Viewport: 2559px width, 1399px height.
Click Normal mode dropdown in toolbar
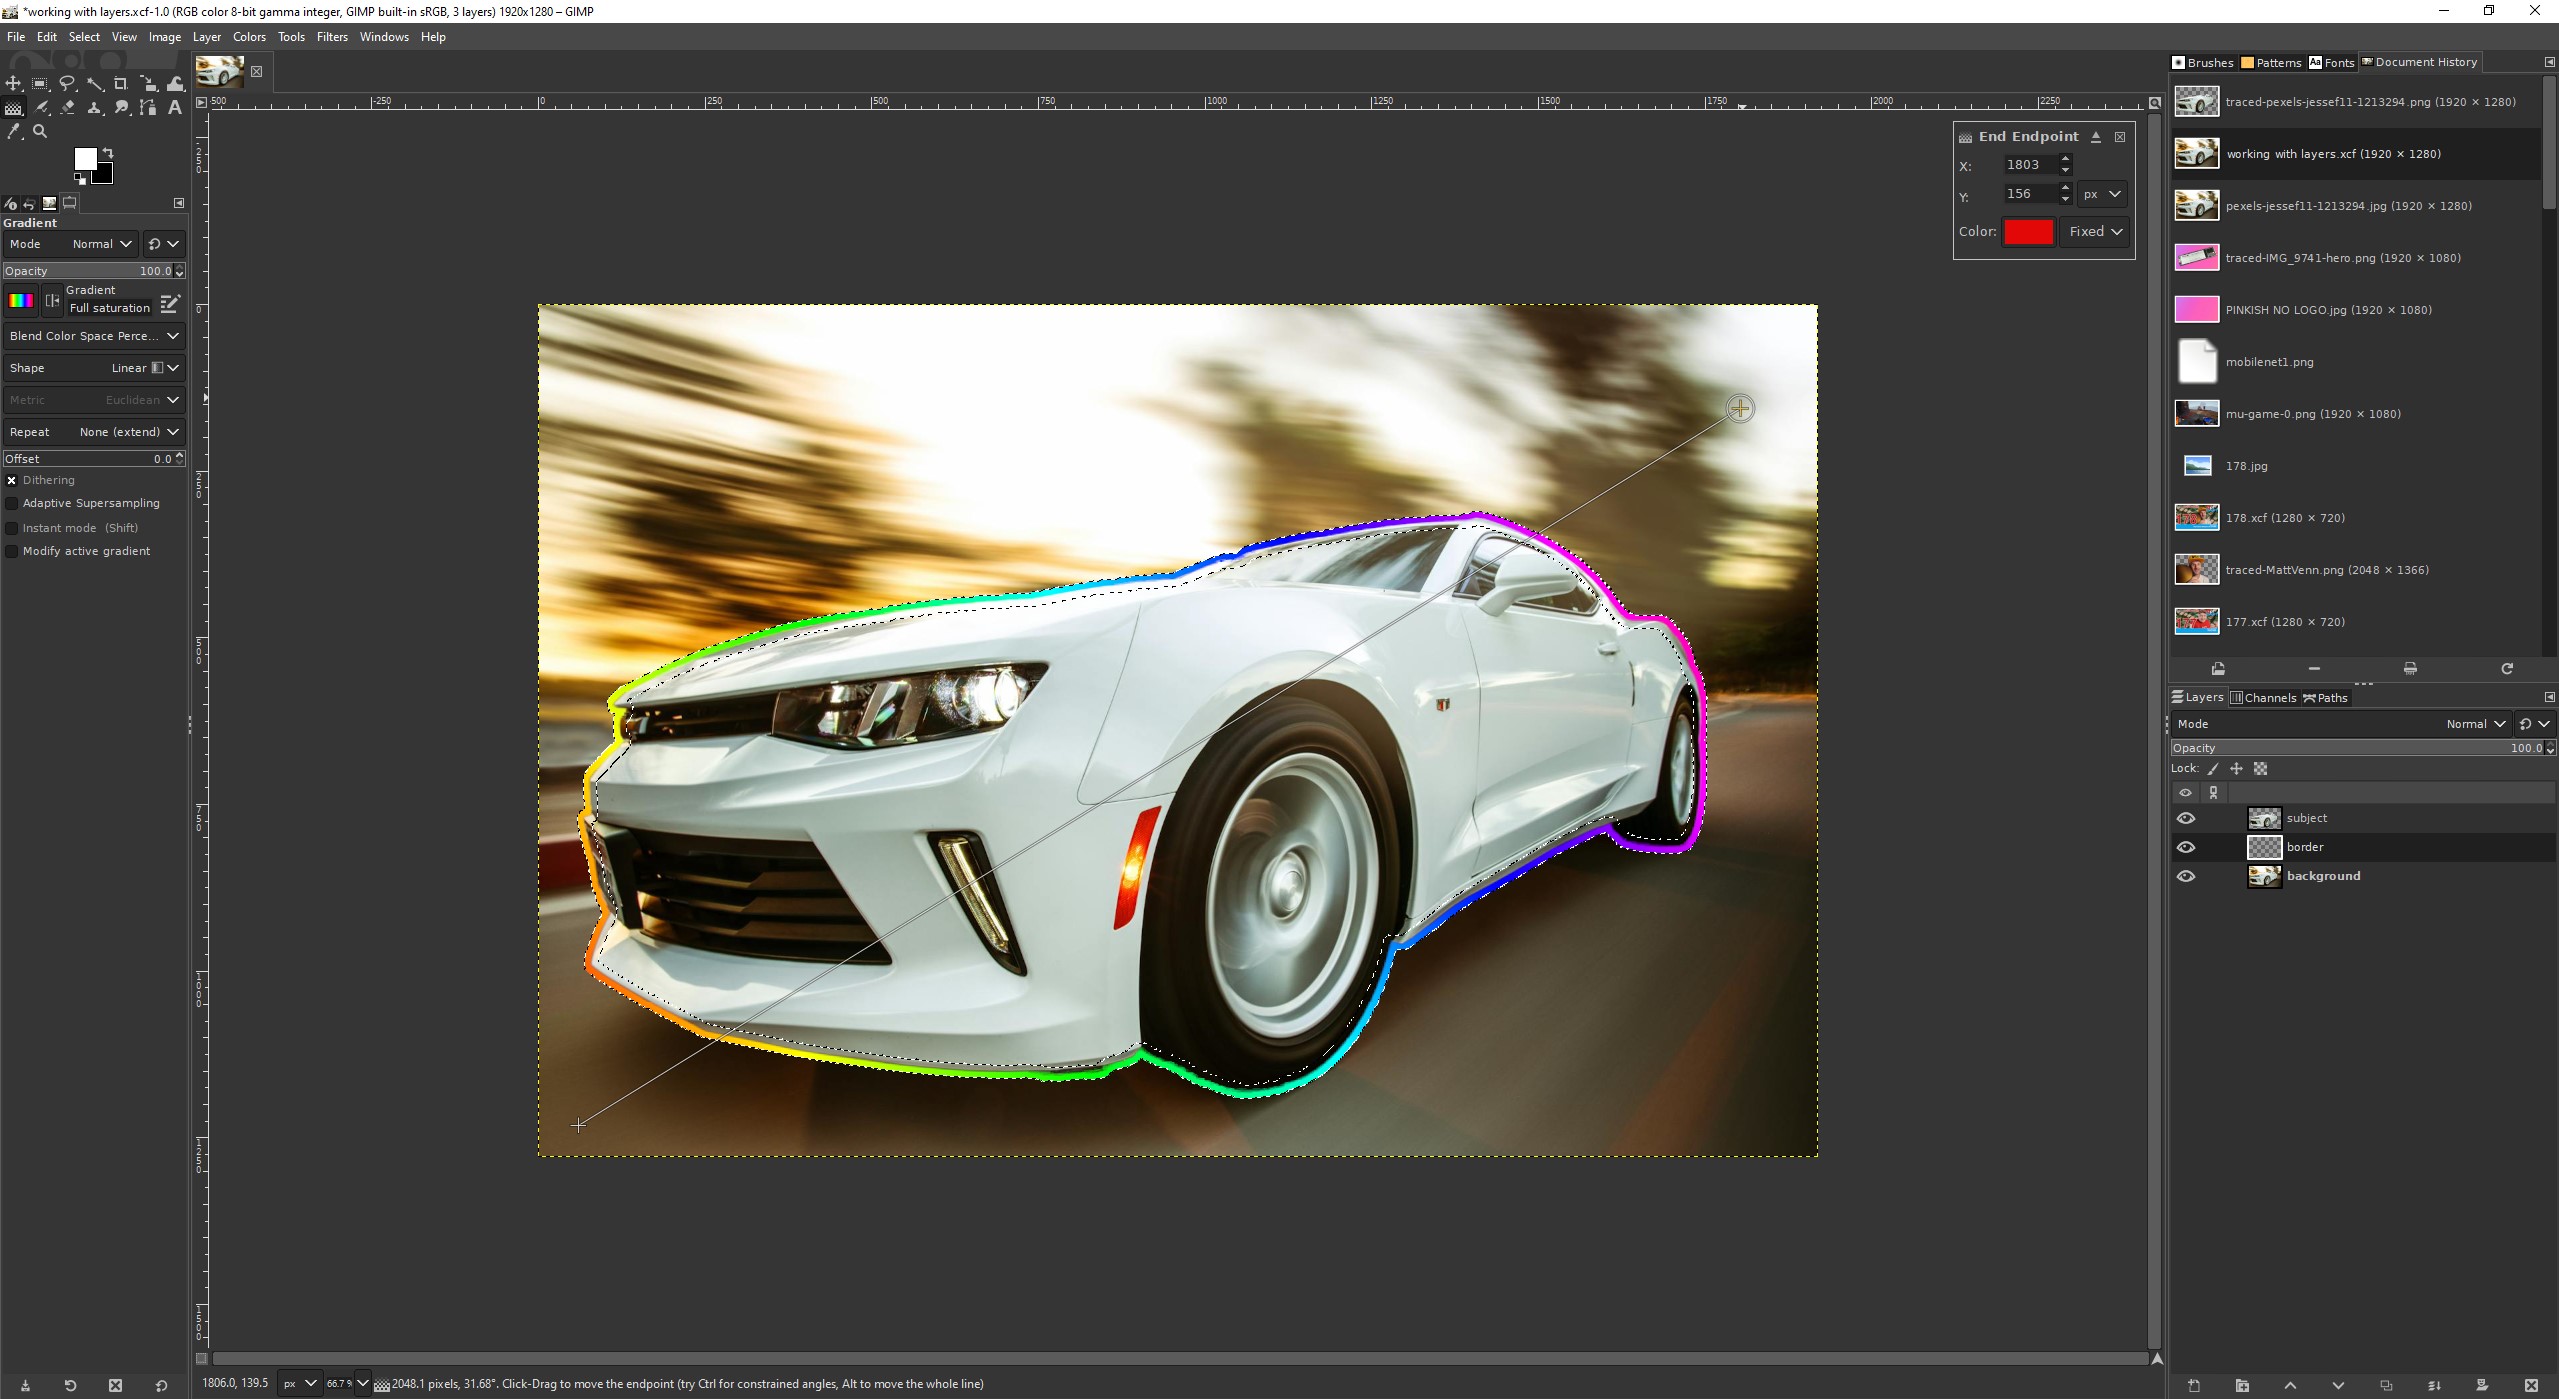[95, 243]
